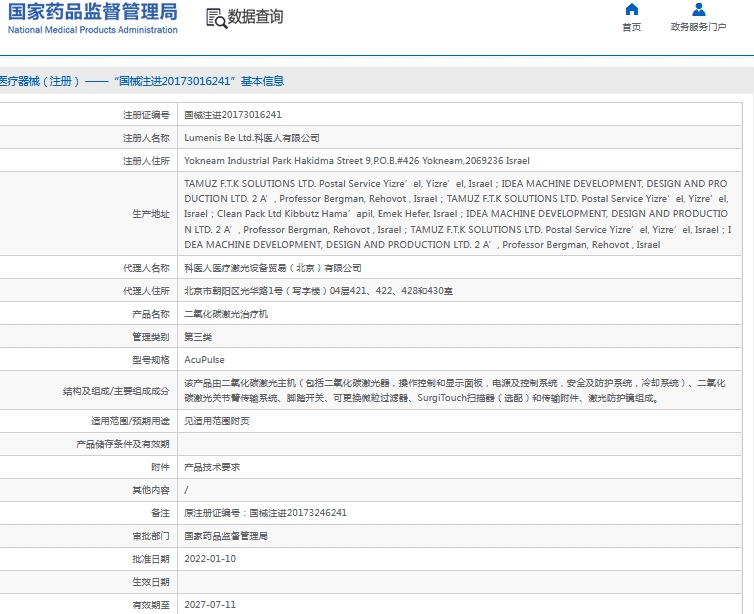Click 原注册证编号 remark value
The width and height of the screenshot is (754, 614).
point(265,513)
